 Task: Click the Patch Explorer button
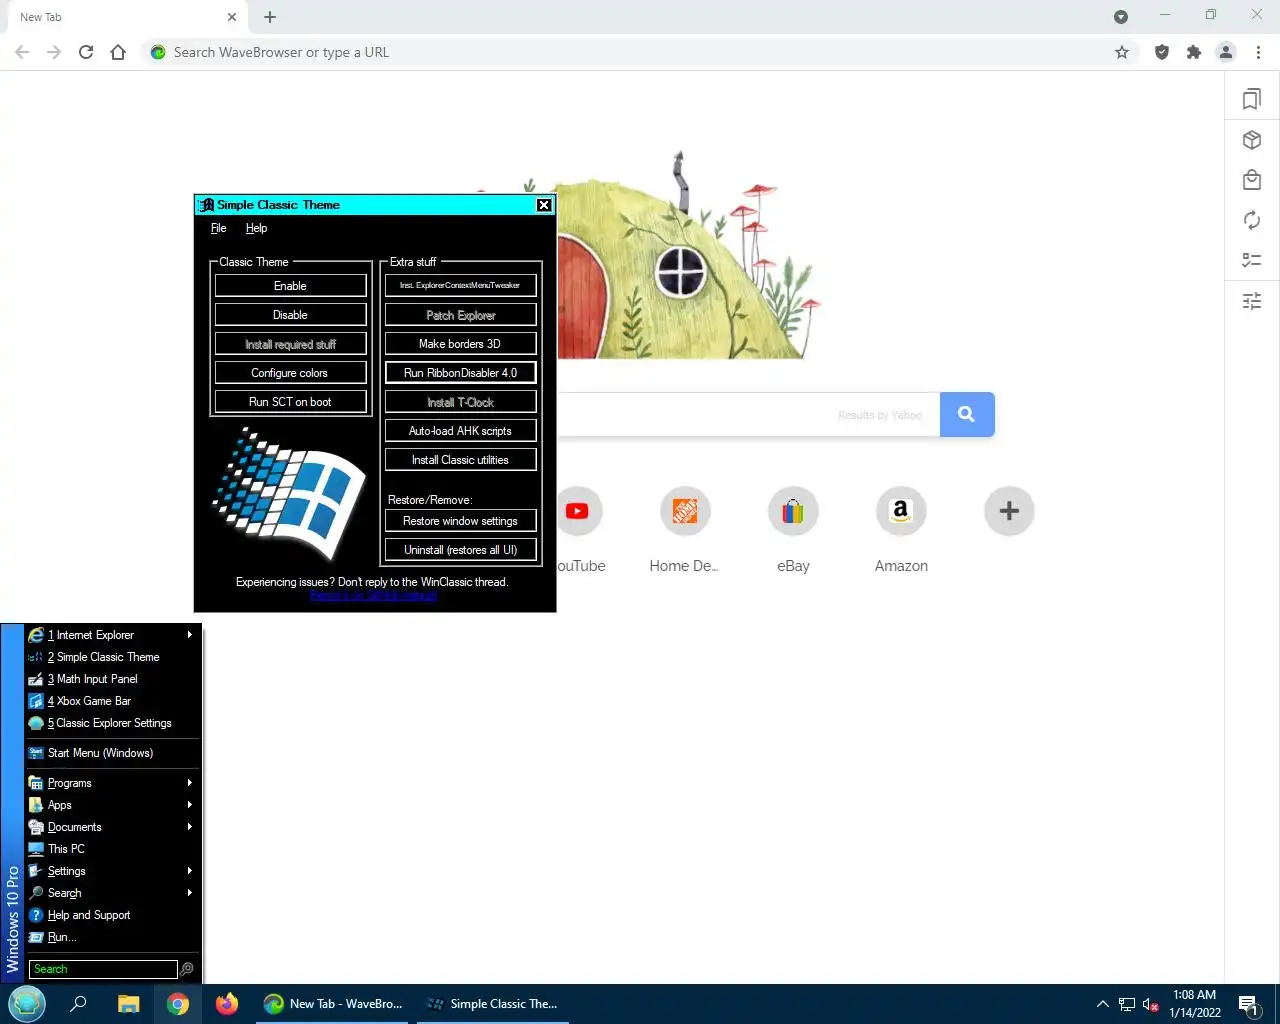[x=460, y=315]
